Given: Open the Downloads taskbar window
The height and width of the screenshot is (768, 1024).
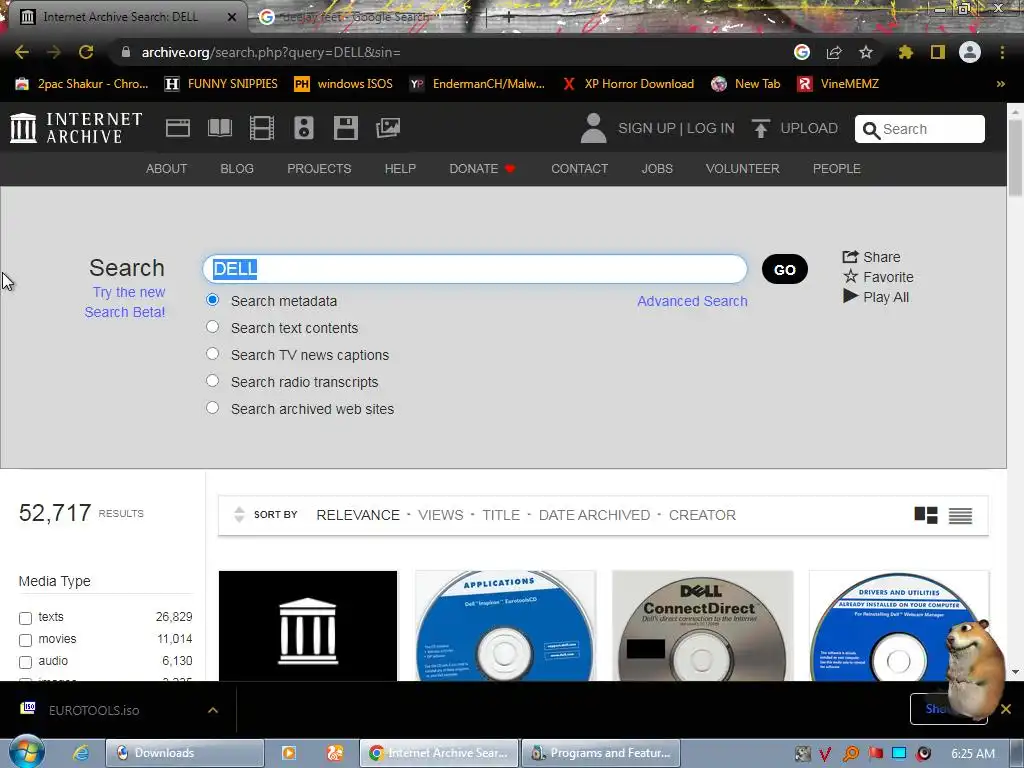Looking at the screenshot, I should click(x=185, y=753).
